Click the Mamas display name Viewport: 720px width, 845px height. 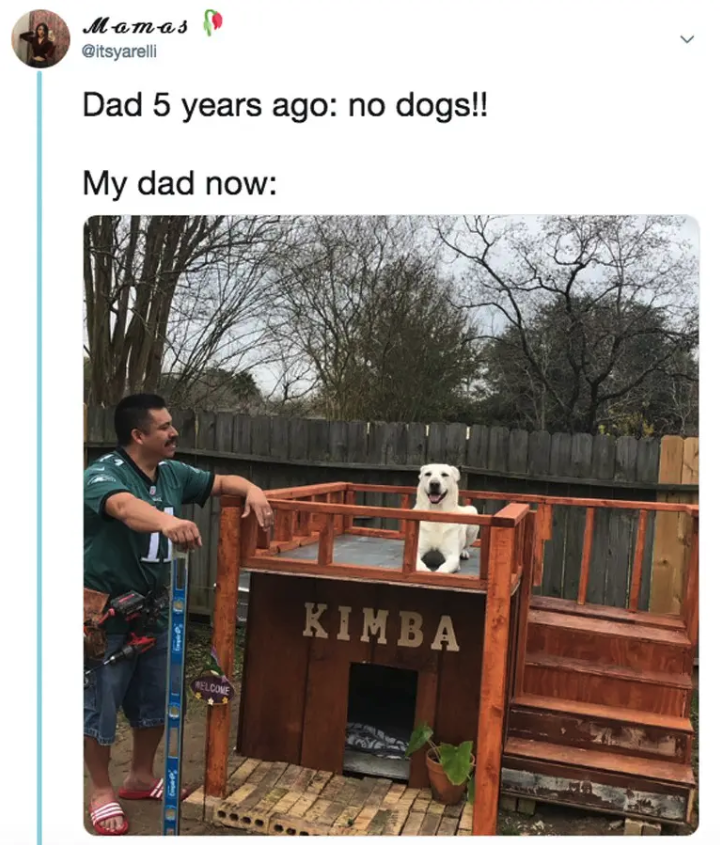[x=135, y=25]
